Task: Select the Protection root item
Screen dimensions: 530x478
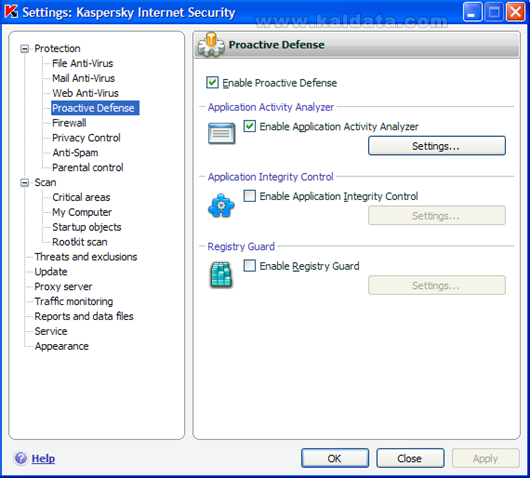Action: (57, 48)
